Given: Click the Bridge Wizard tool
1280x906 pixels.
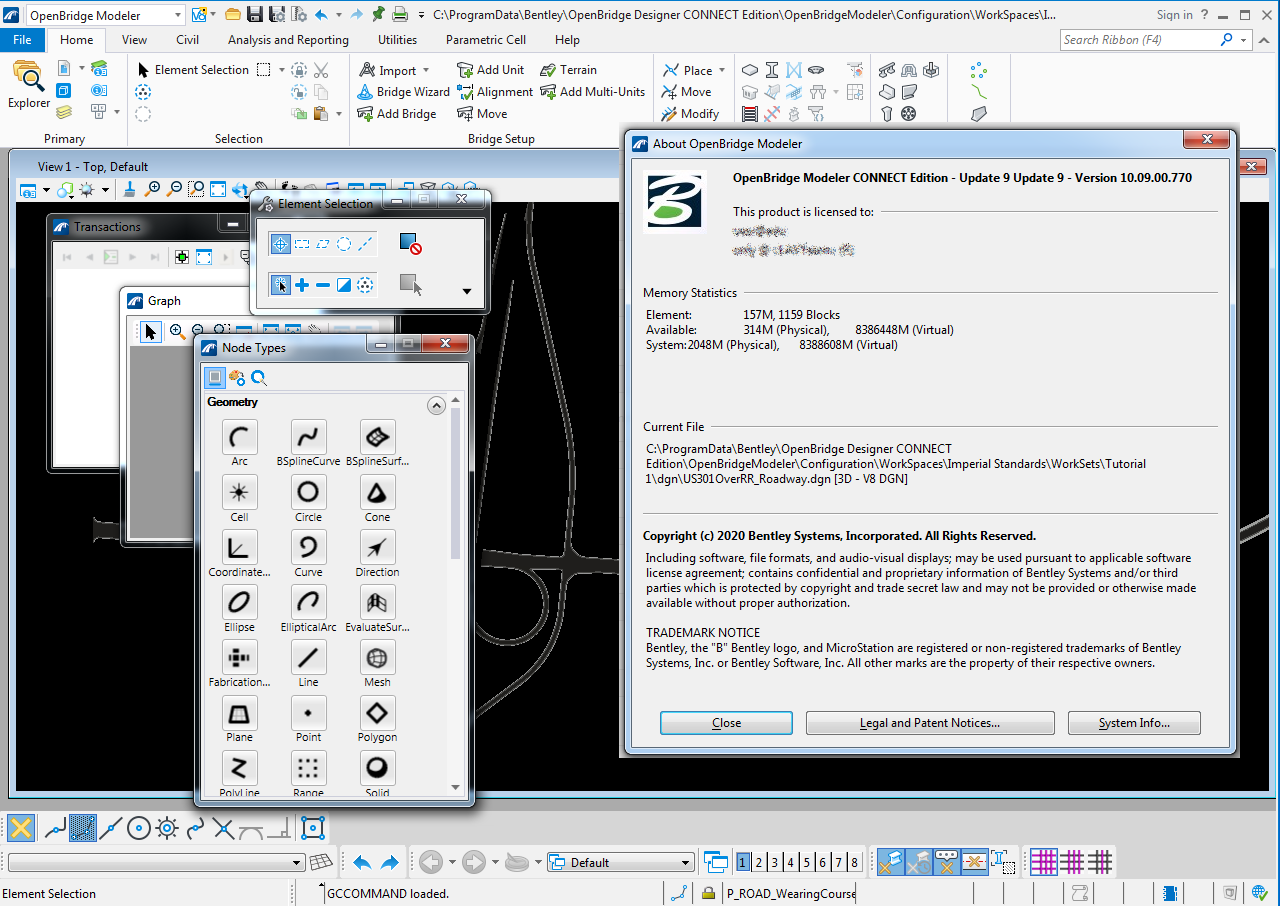Looking at the screenshot, I should 404,92.
